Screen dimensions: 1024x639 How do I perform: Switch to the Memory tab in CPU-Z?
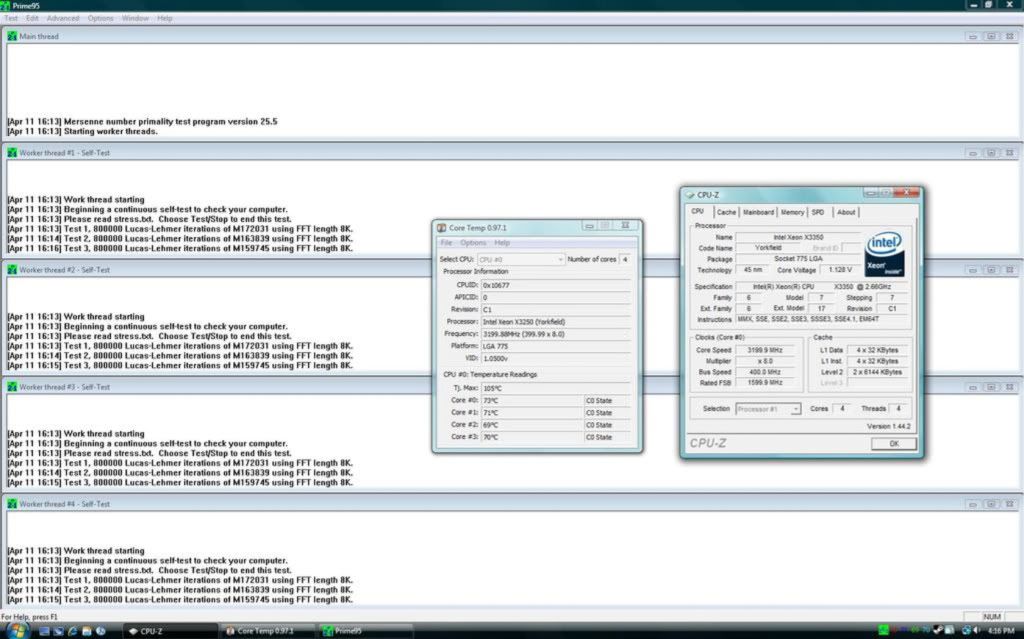[x=792, y=212]
